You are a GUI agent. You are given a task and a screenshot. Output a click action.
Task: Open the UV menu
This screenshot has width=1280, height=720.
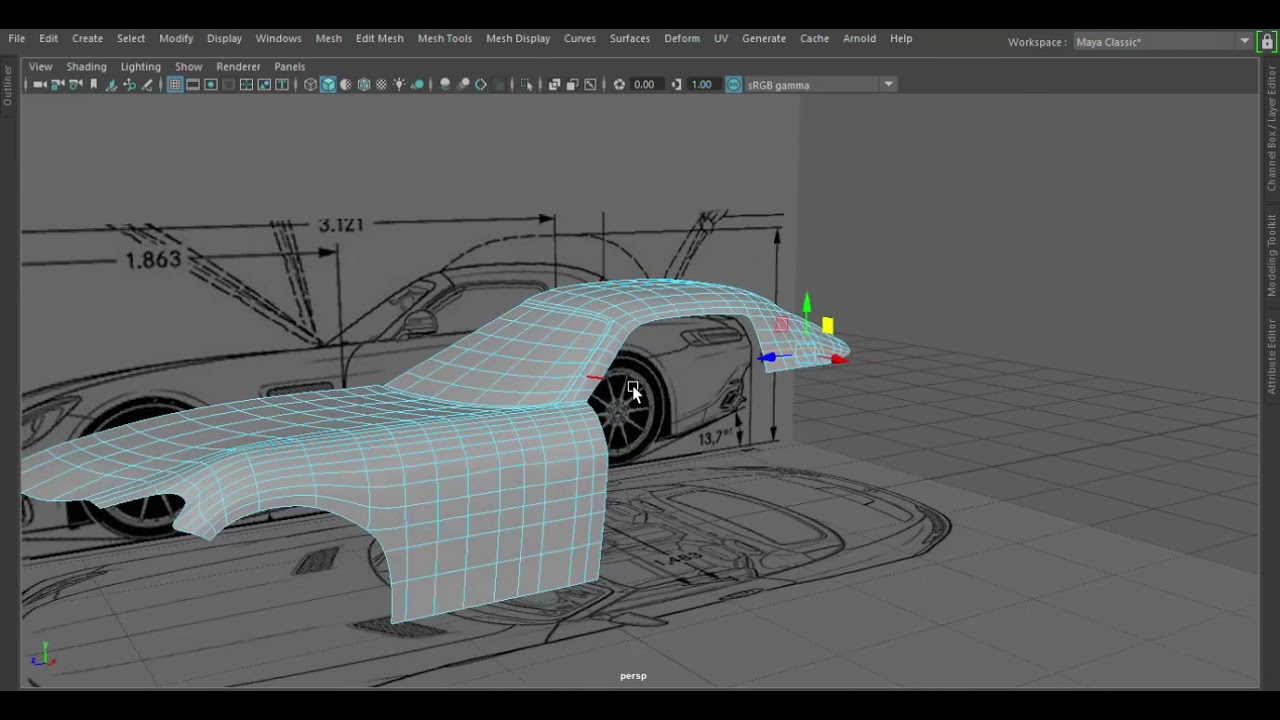click(720, 38)
